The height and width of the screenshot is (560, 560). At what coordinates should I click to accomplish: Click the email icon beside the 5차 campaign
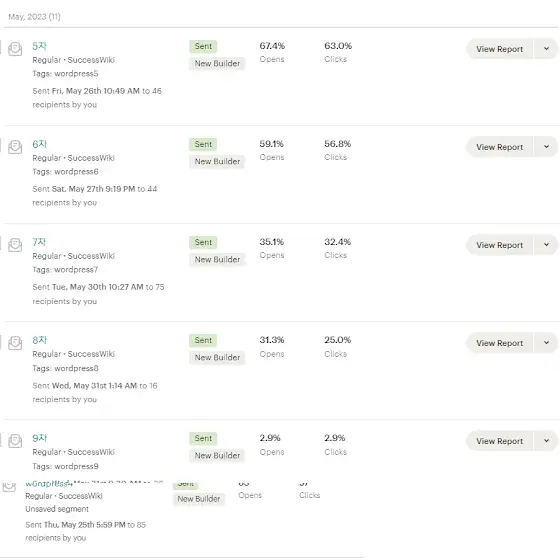15,49
